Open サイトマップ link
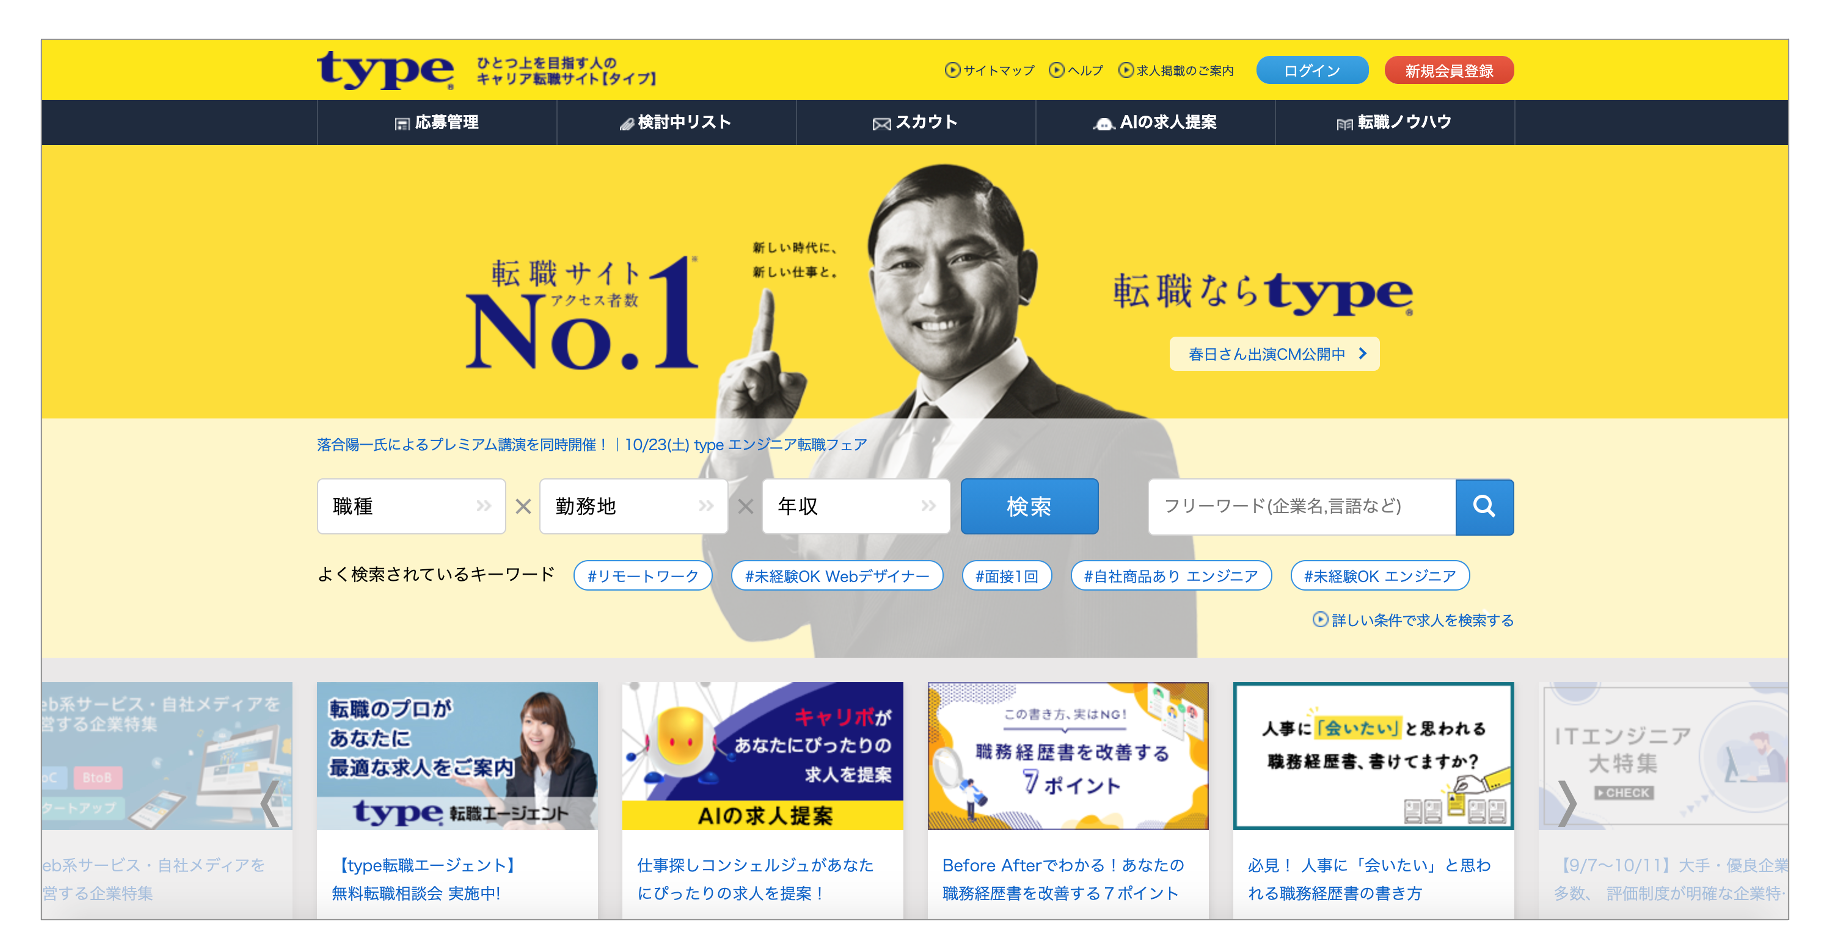 tap(990, 71)
